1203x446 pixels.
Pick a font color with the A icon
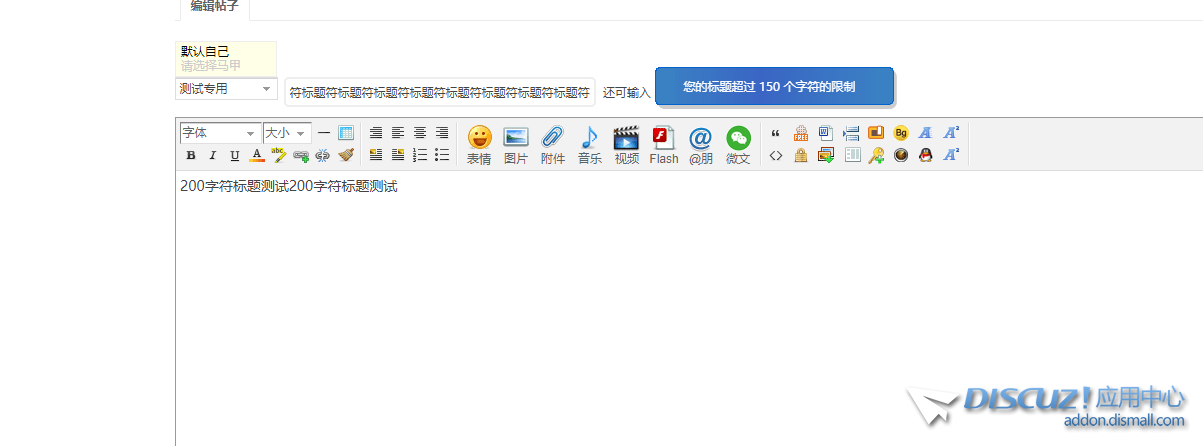[257, 155]
